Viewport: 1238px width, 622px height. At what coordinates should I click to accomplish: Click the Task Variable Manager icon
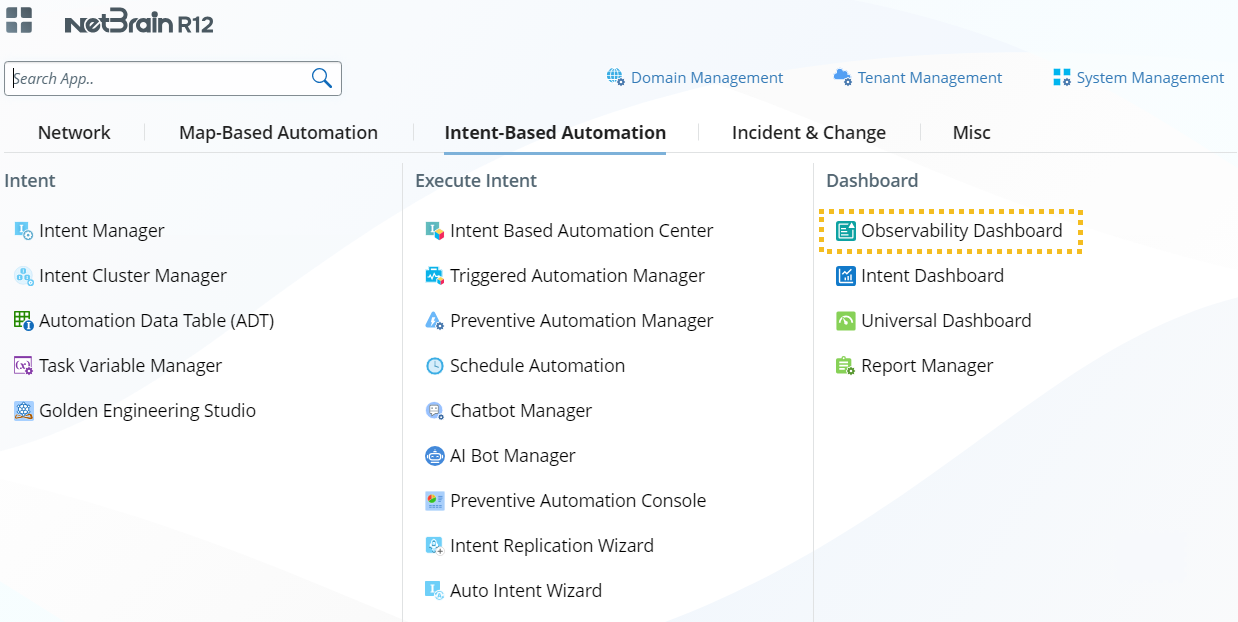[23, 366]
